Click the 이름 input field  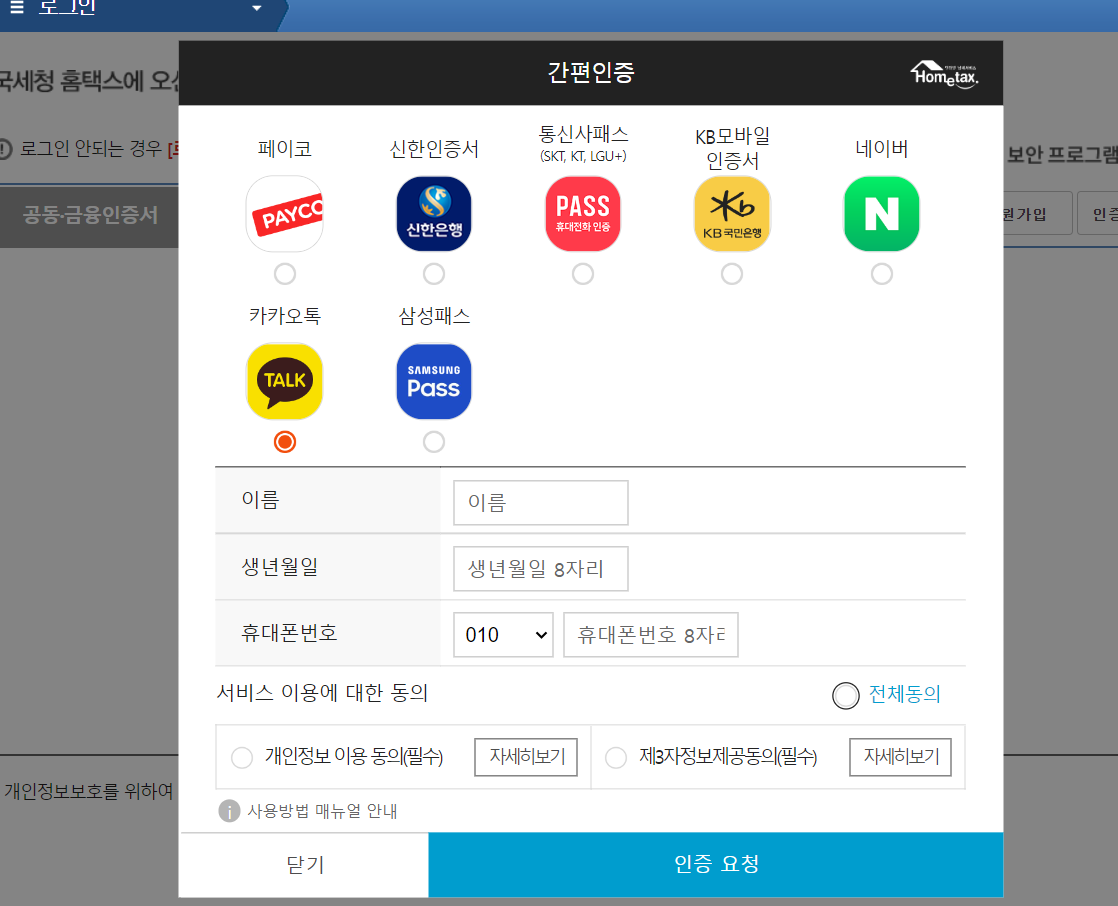point(540,503)
